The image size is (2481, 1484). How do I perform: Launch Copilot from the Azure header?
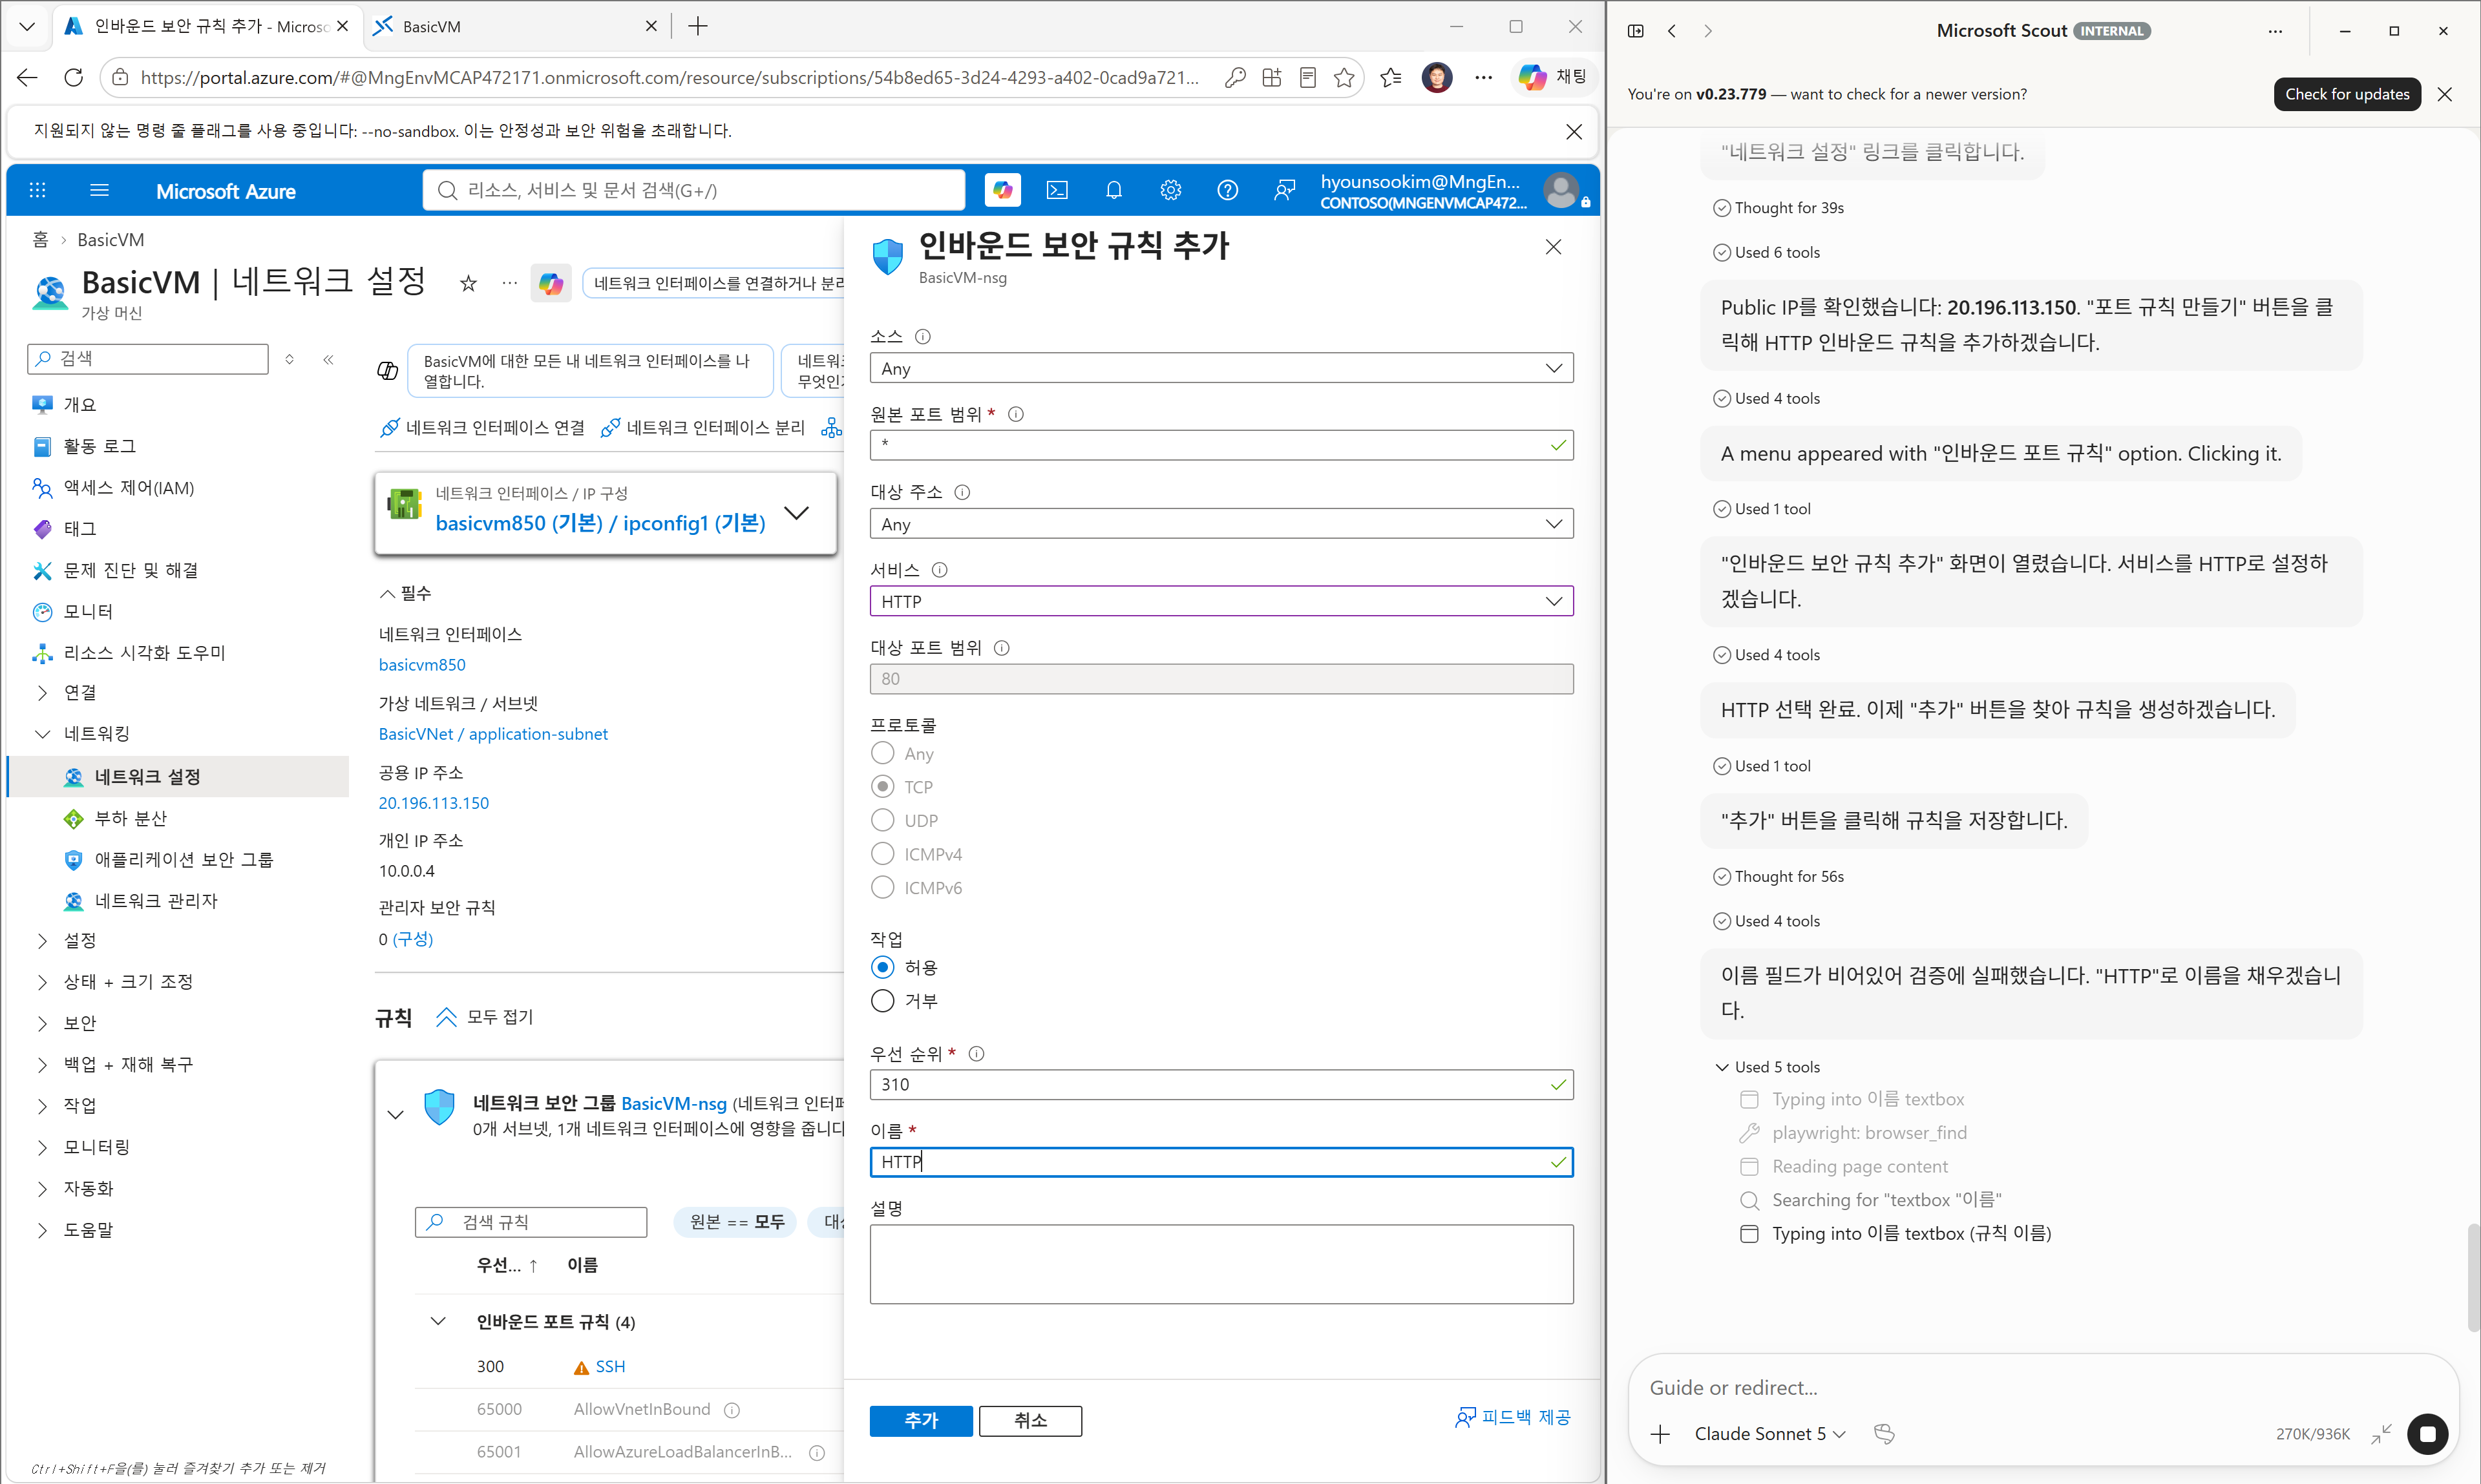[1002, 190]
